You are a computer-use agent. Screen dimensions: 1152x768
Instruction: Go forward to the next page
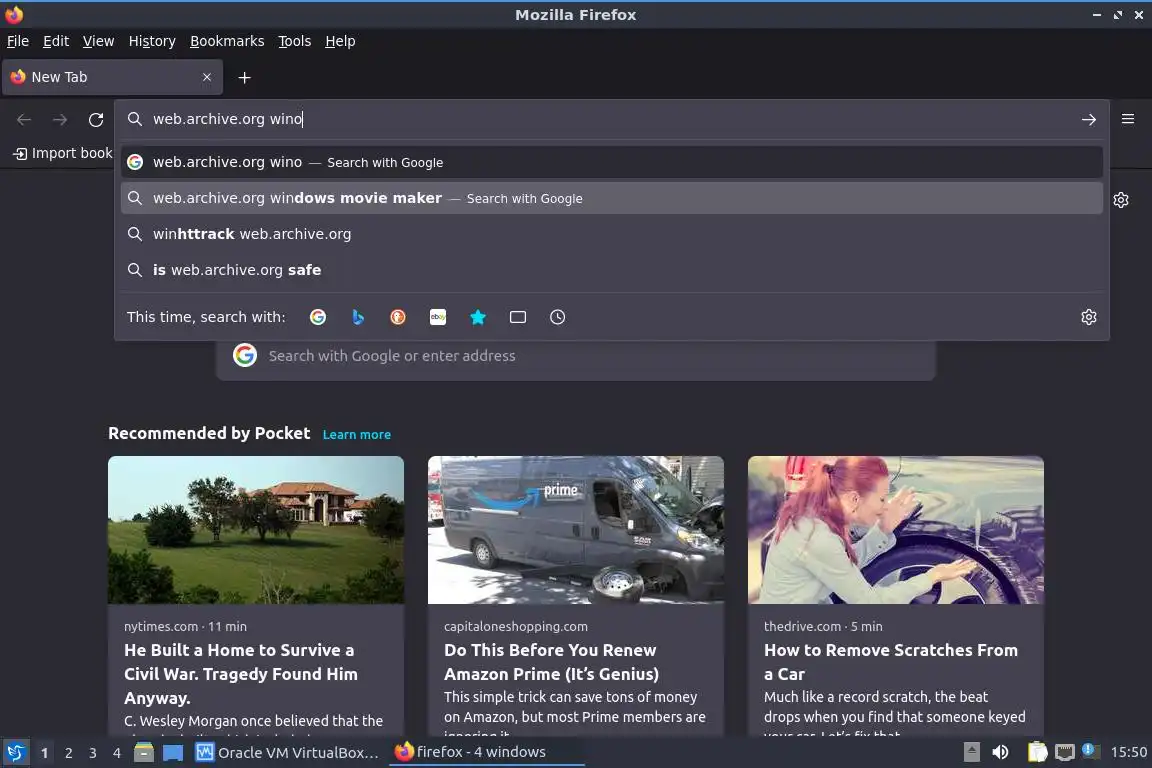60,119
